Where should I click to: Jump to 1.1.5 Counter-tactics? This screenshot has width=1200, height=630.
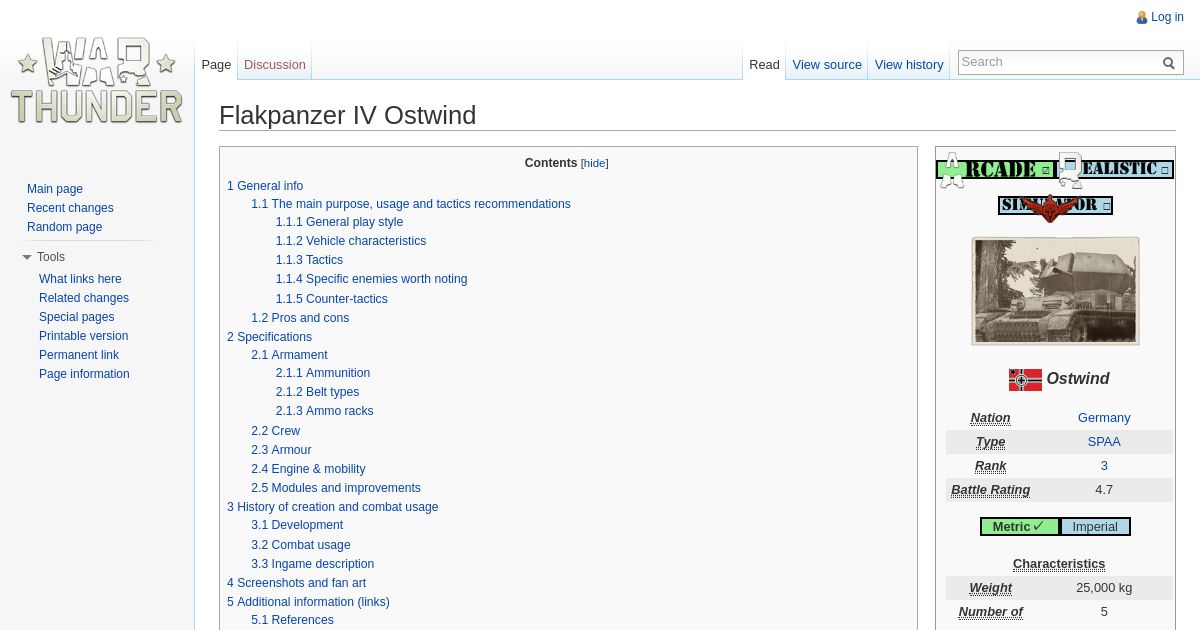[x=332, y=299]
